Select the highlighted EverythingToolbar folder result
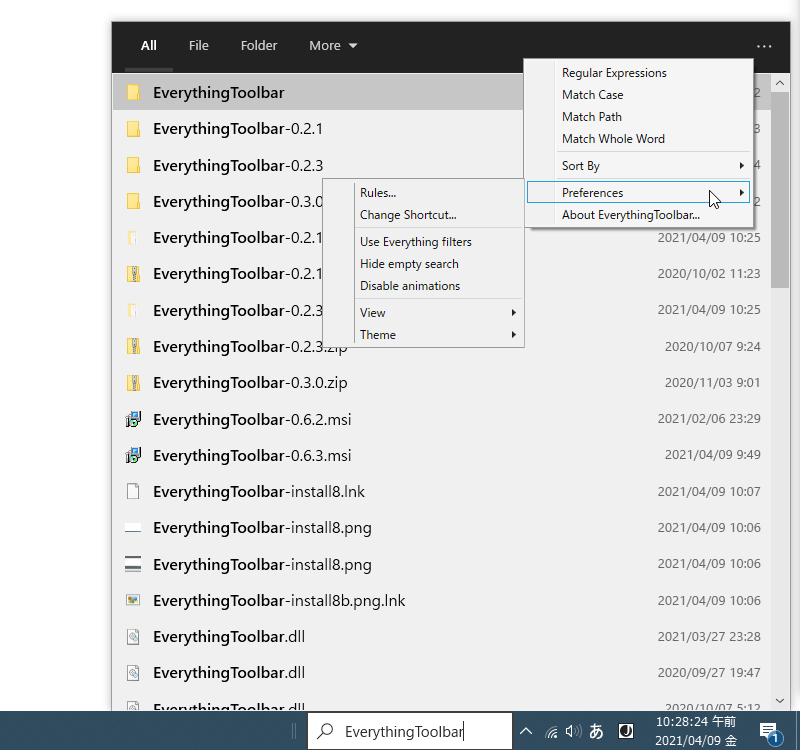Image resolution: width=800 pixels, height=750 pixels. point(318,92)
